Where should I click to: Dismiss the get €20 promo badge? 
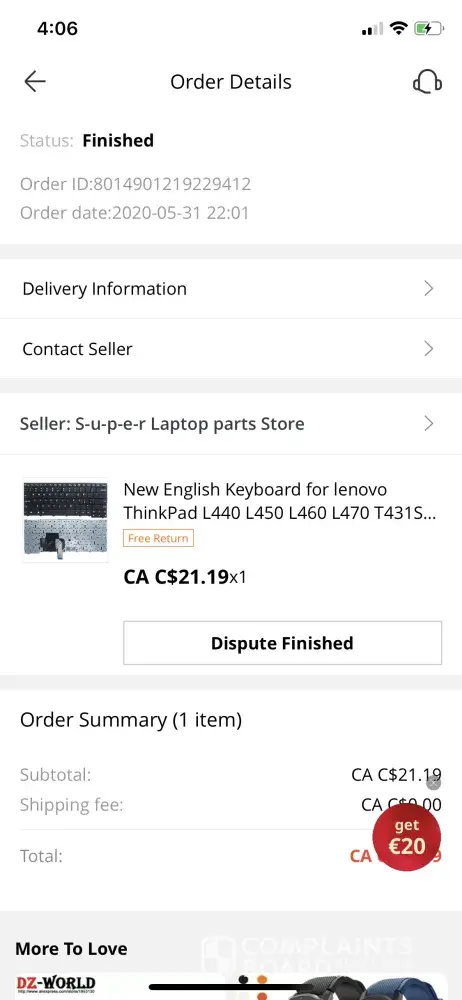(x=433, y=783)
